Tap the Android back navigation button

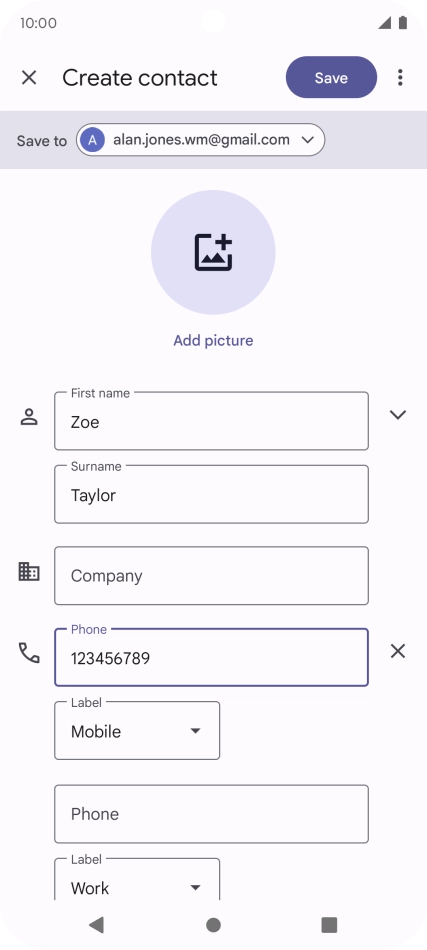[96, 924]
